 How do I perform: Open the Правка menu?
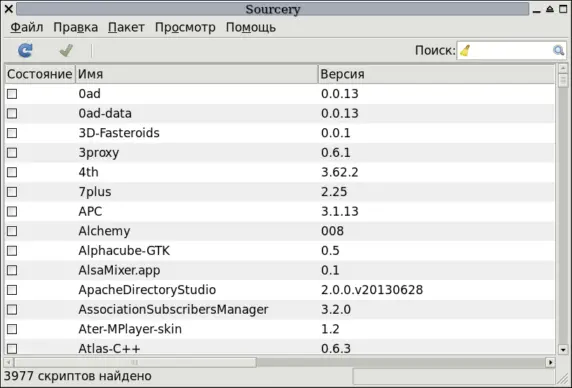[76, 27]
